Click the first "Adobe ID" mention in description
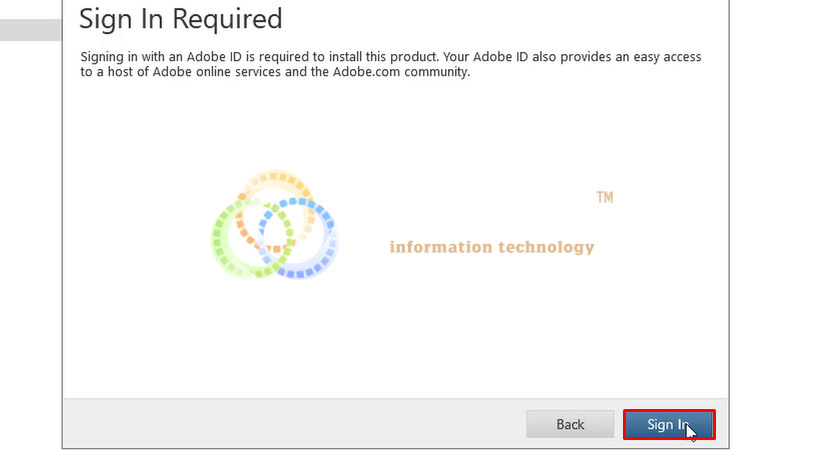820x450 pixels. pos(214,57)
